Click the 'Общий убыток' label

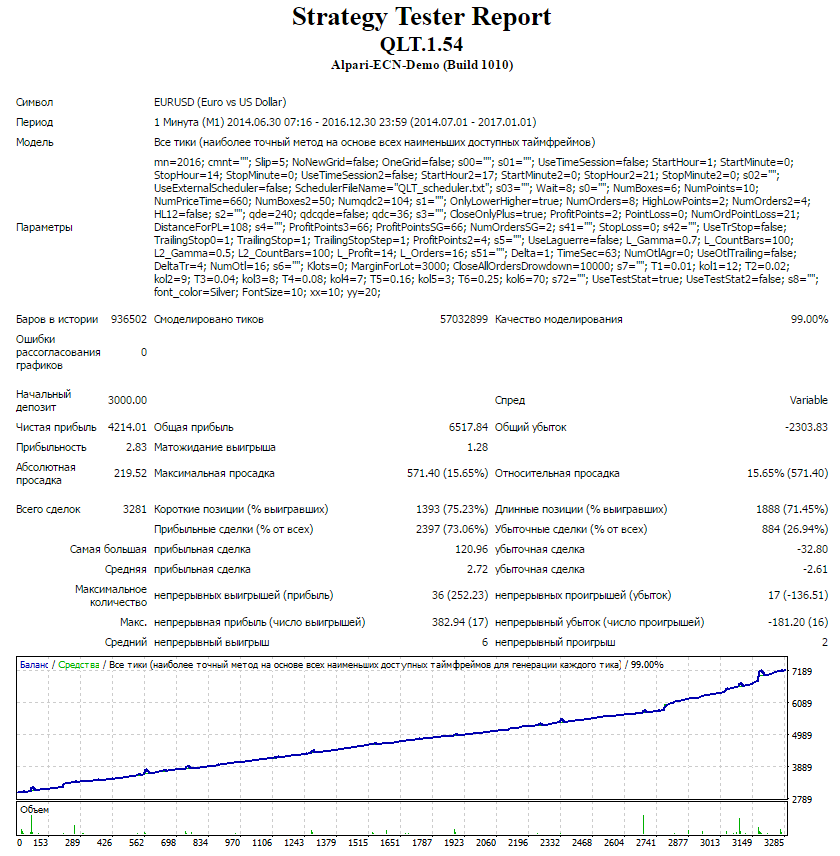click(x=531, y=427)
